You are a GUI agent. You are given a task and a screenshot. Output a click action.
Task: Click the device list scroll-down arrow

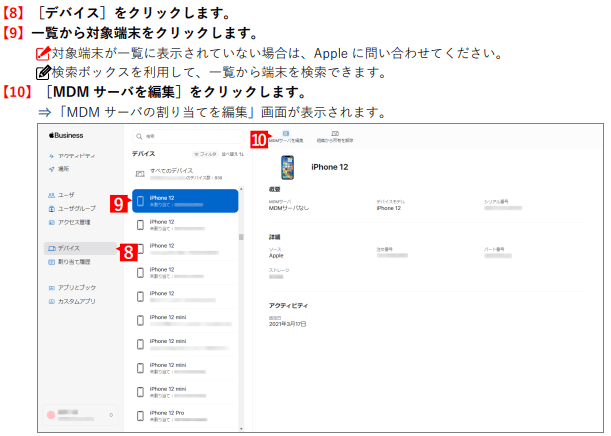241,429
